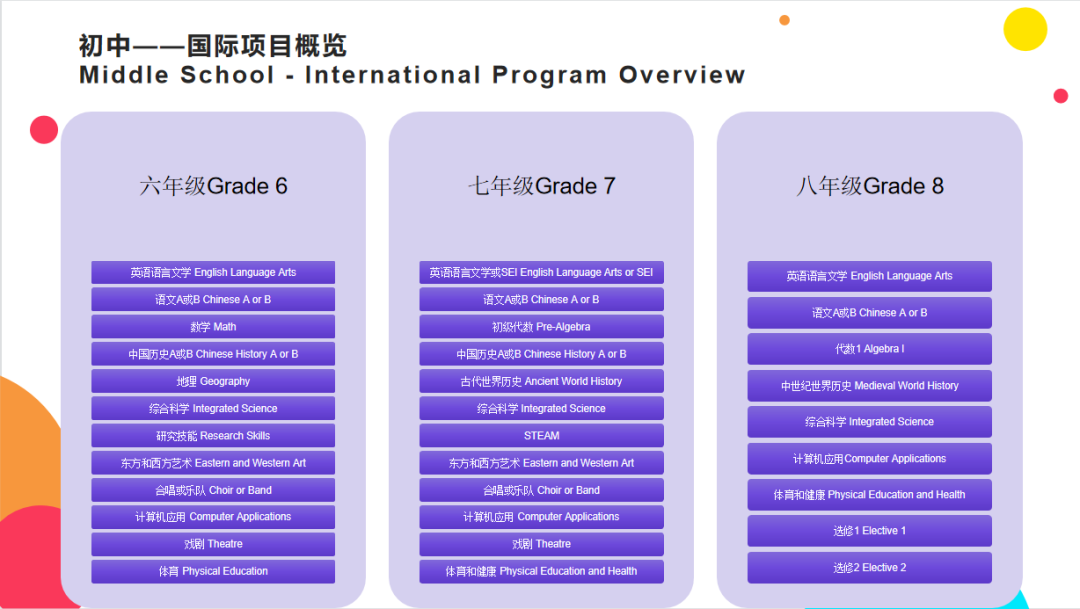Click Chinese History A or B in Grade 7

click(541, 354)
